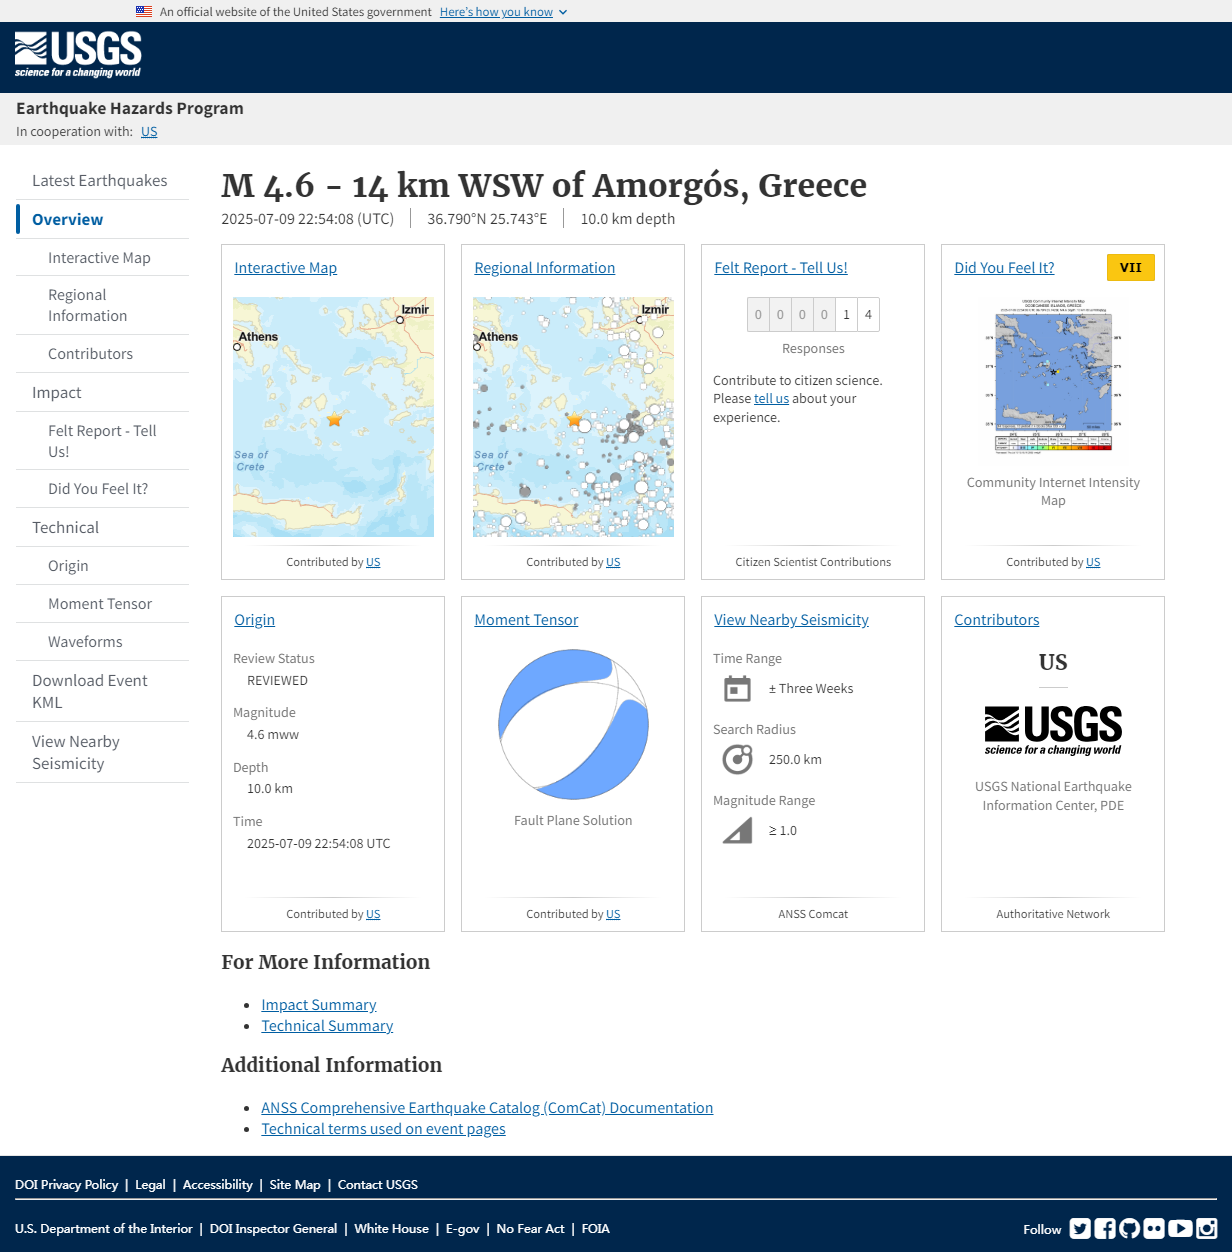Expand the 'Here's how you know' chevron
1232x1252 pixels.
click(x=563, y=12)
